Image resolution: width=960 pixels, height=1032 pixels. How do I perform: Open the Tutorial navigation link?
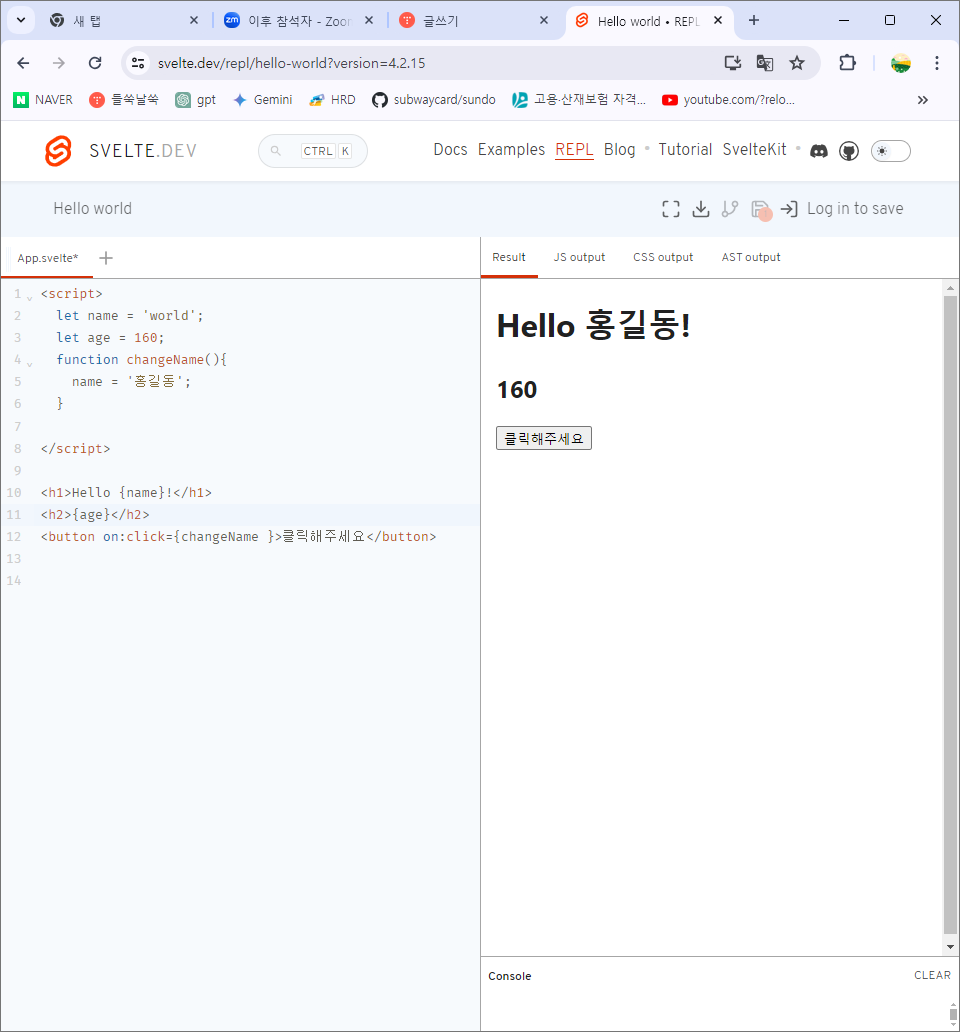685,150
